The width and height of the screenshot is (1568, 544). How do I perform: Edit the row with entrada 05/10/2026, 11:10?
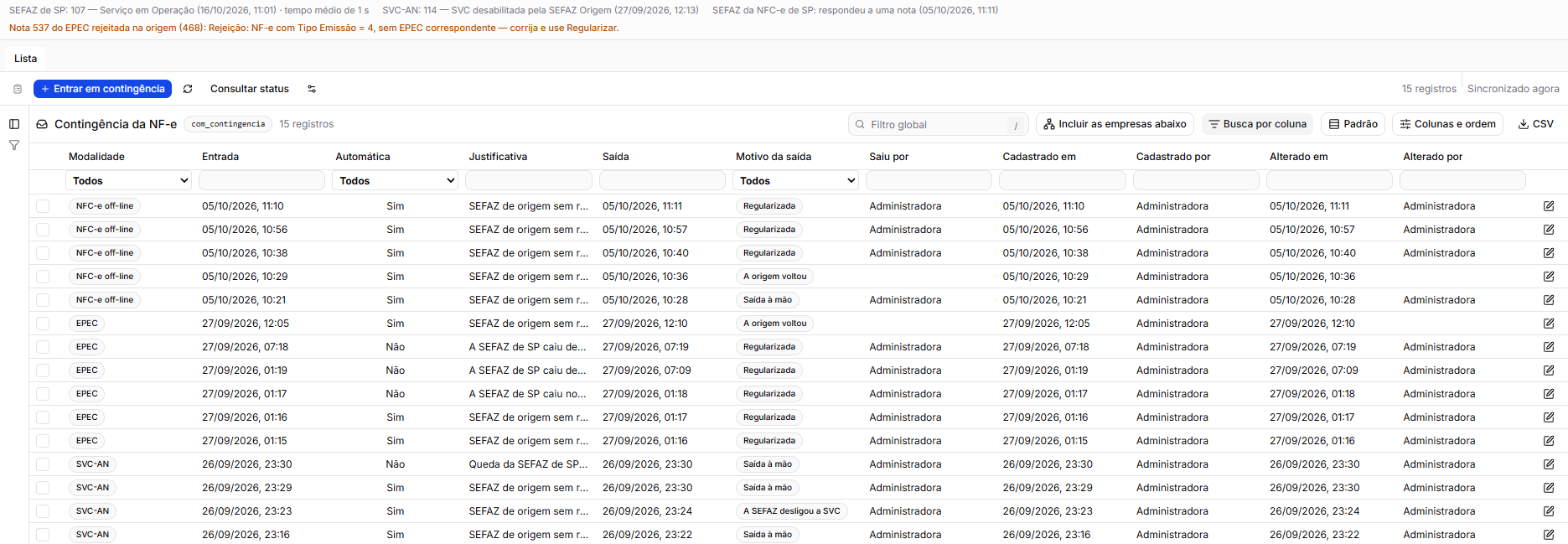click(x=1549, y=206)
